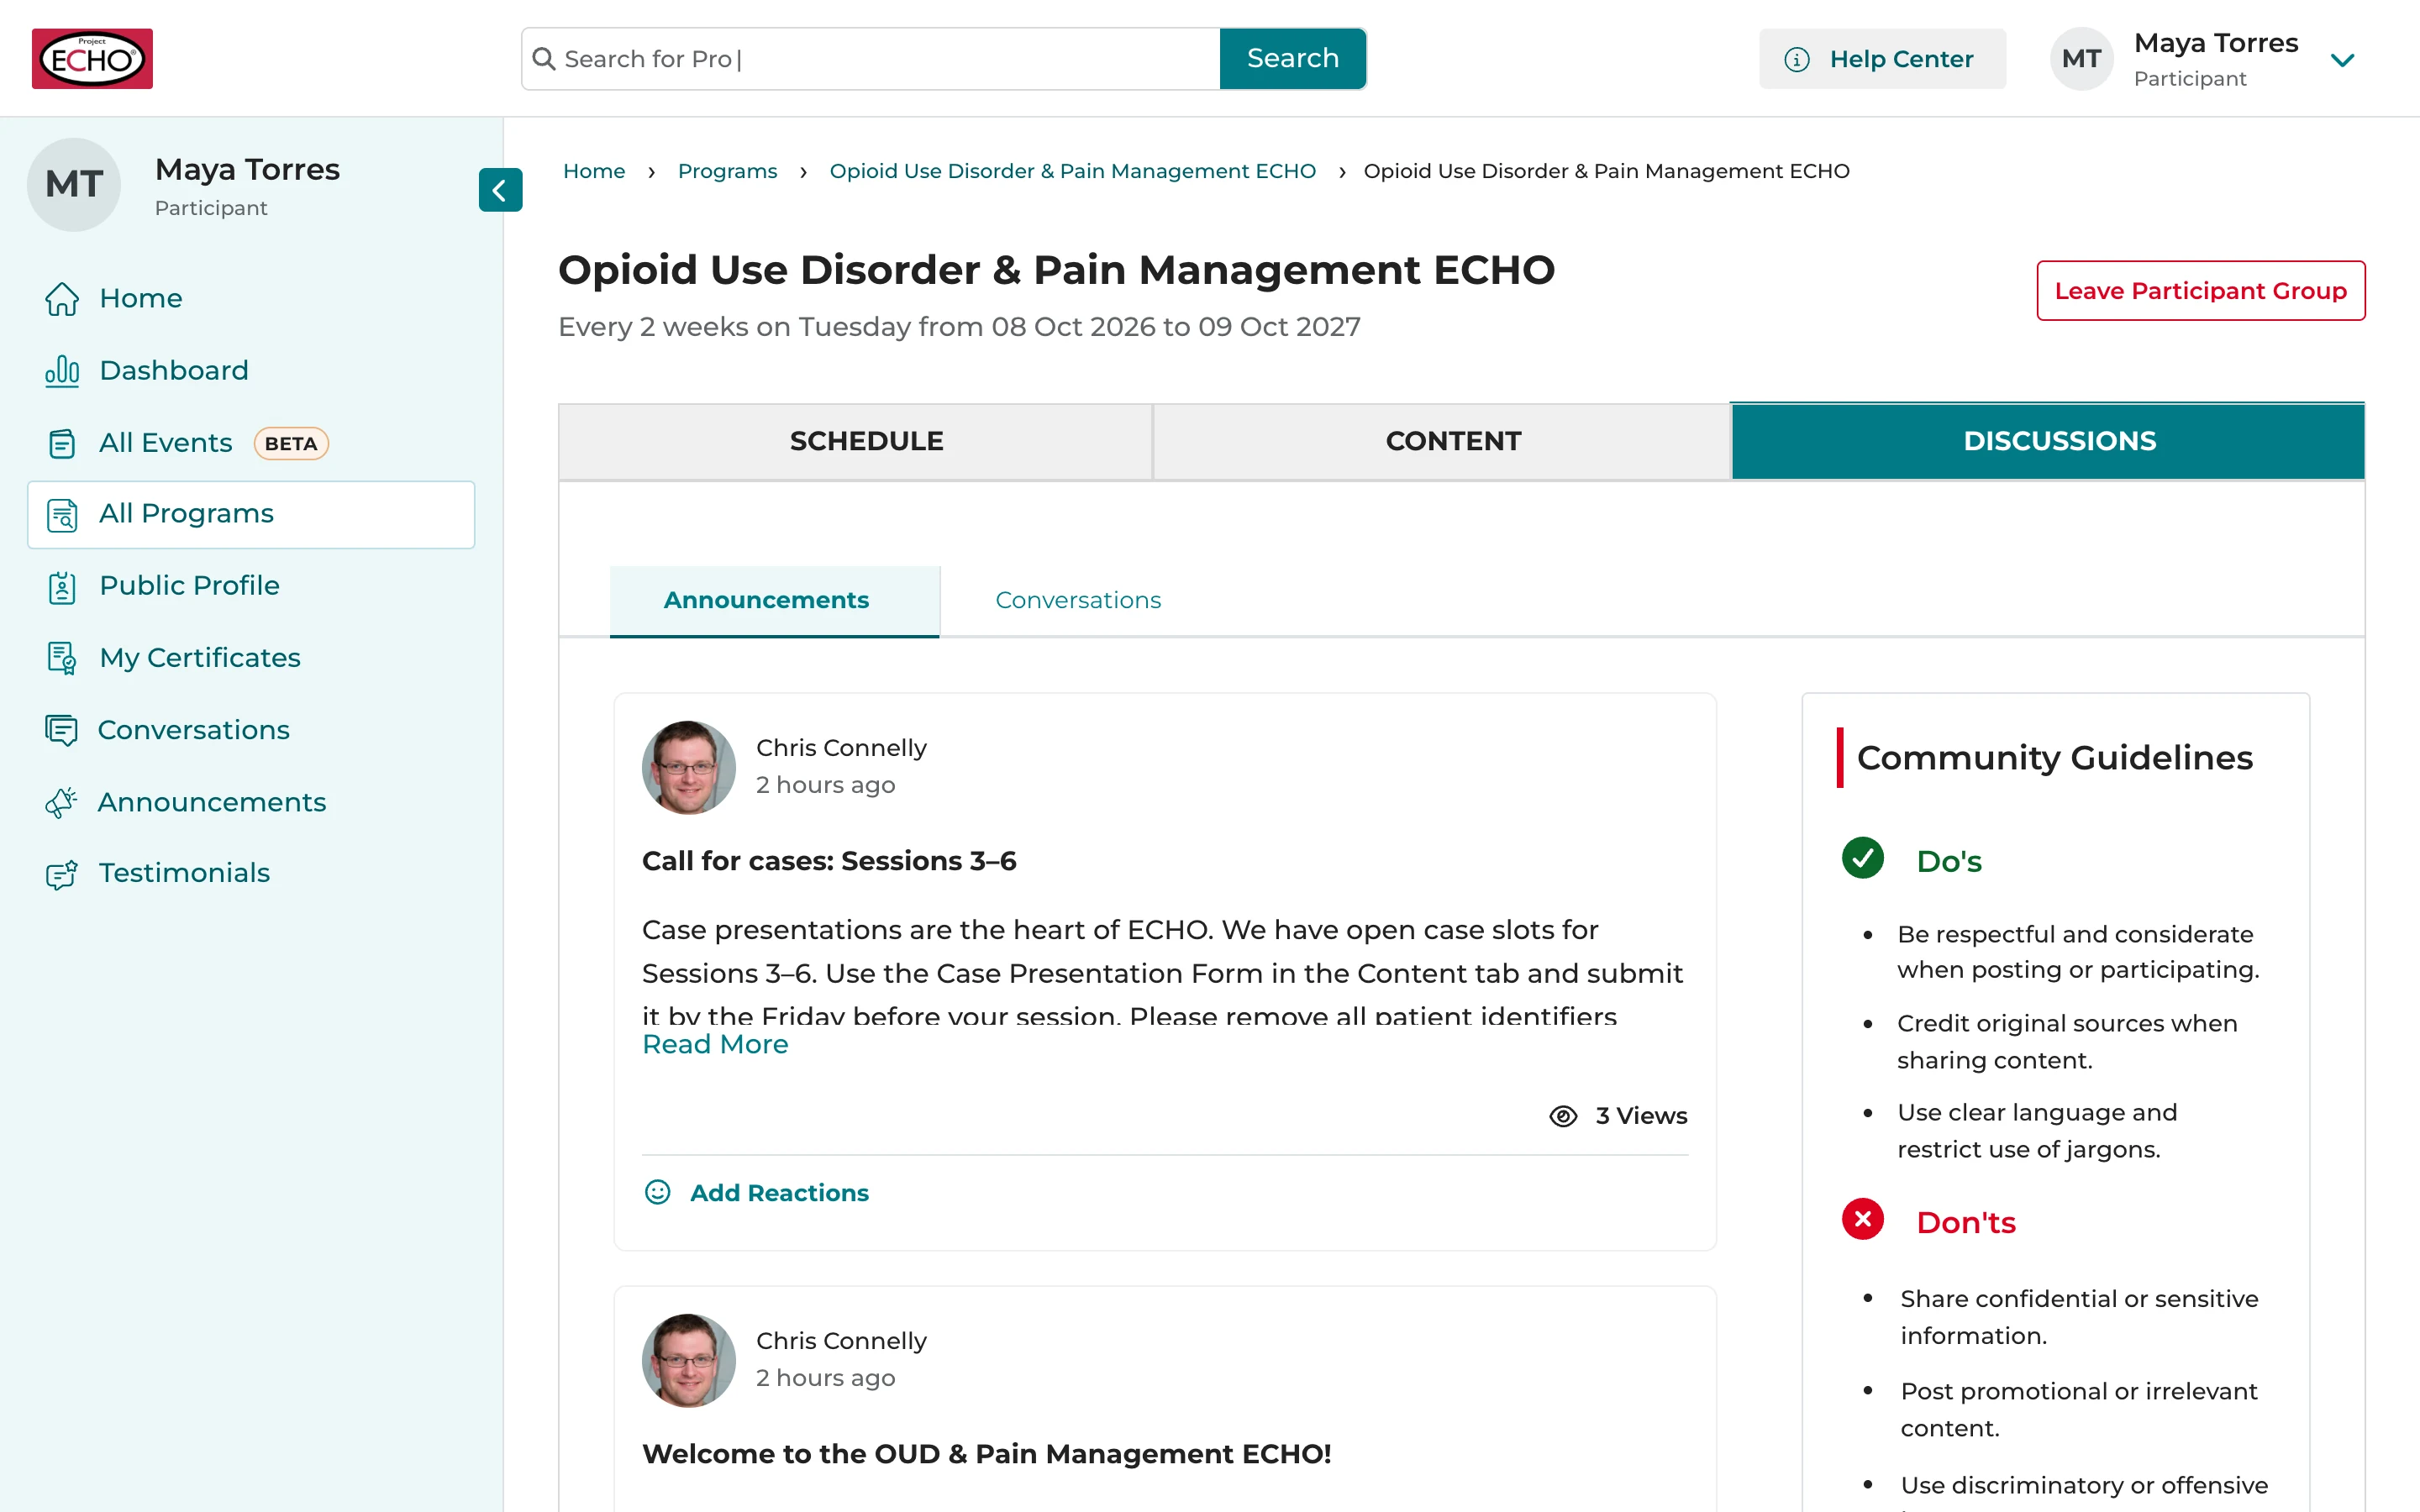Click the Announcements megaphone icon
The height and width of the screenshot is (1512, 2420).
tap(61, 802)
